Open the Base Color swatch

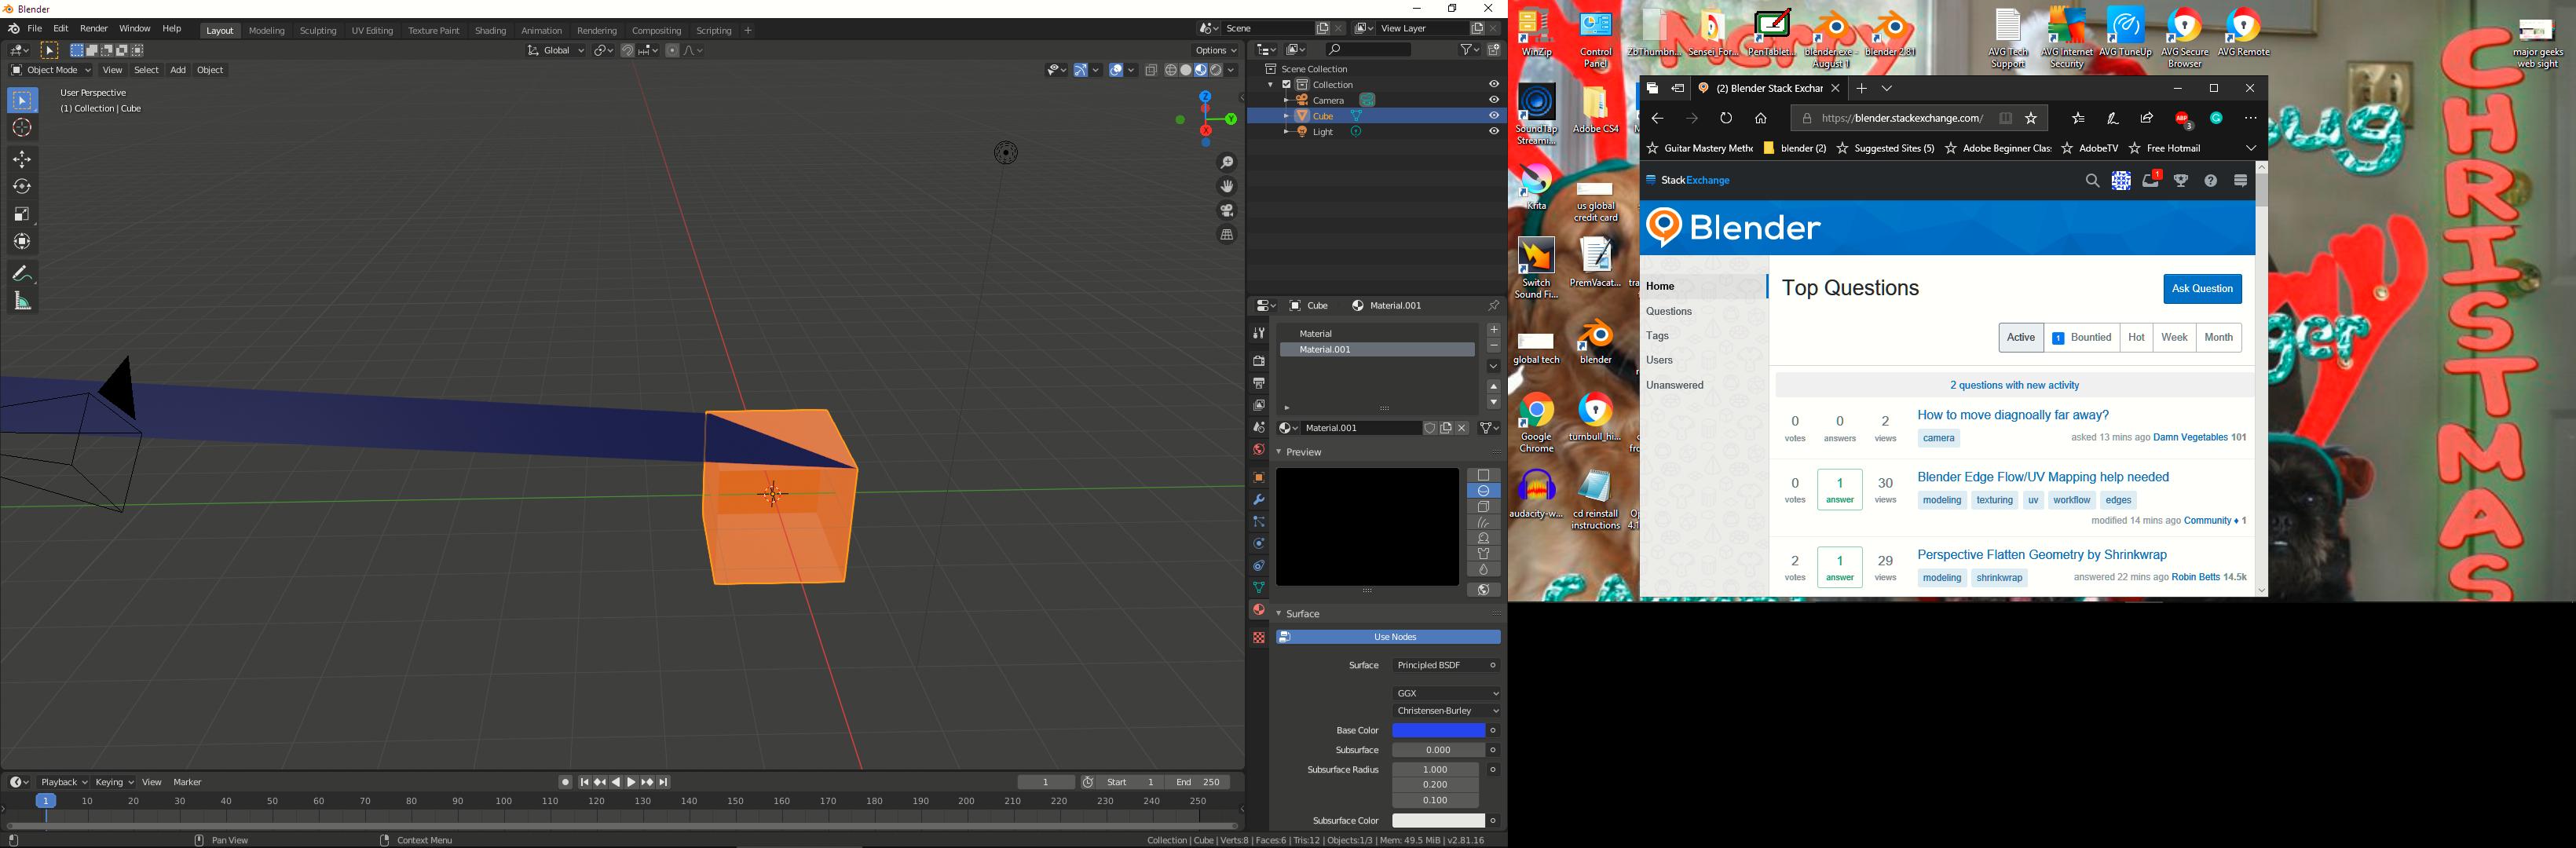coord(1437,731)
